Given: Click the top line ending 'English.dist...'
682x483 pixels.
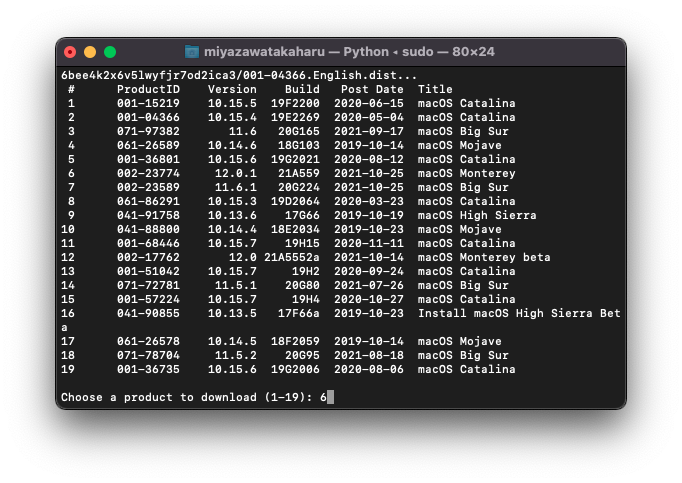Looking at the screenshot, I should pos(239,75).
